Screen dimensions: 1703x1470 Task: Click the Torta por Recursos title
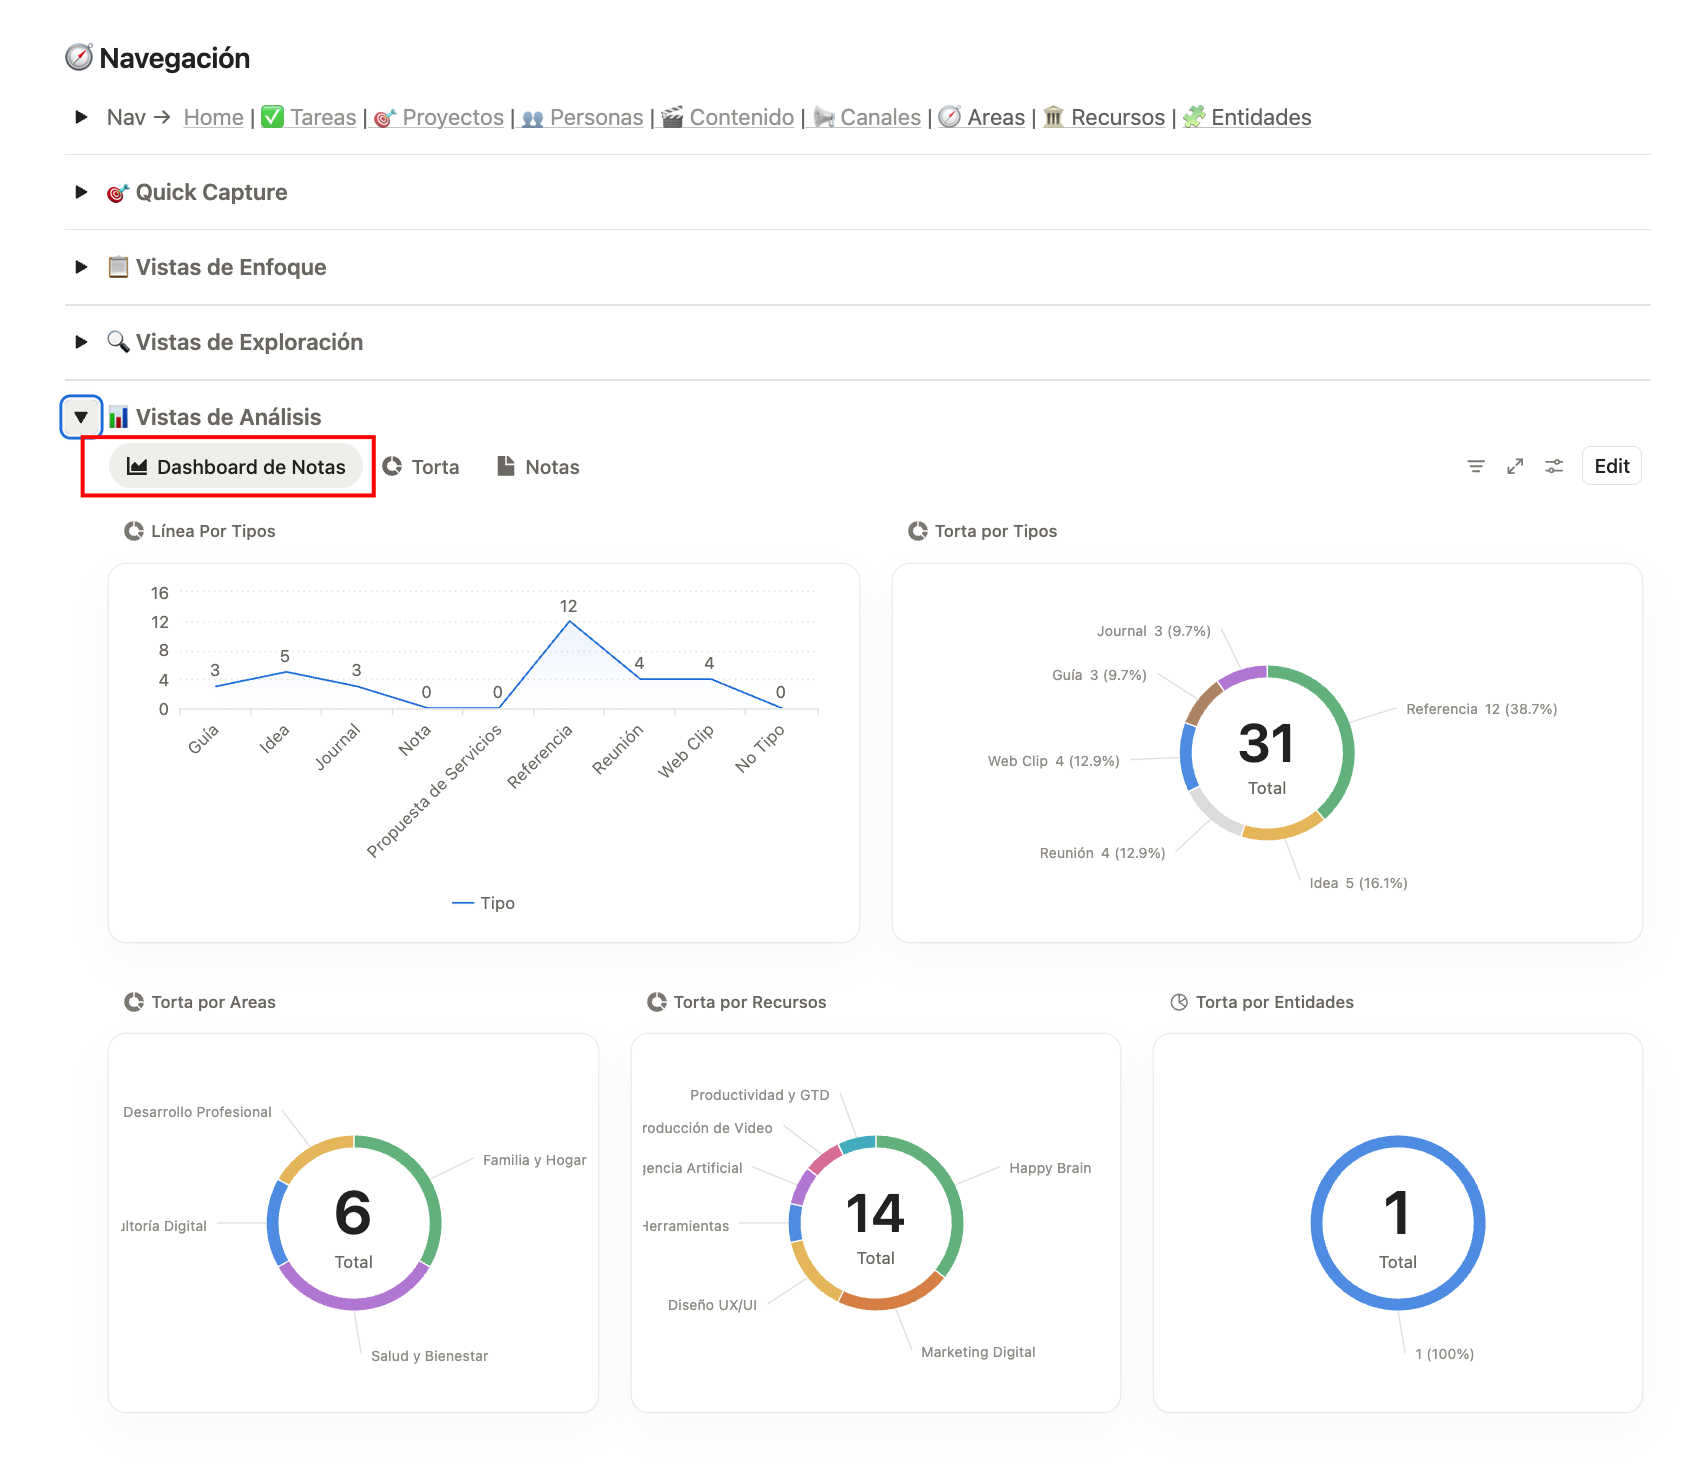point(750,1002)
